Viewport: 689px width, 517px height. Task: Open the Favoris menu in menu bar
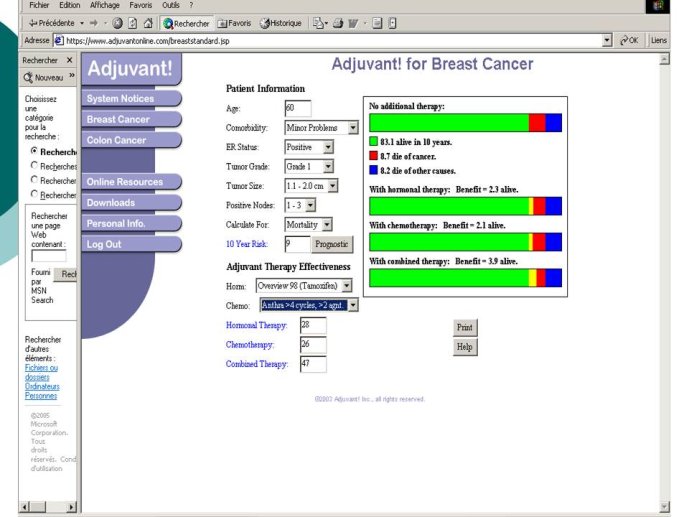click(x=141, y=5)
